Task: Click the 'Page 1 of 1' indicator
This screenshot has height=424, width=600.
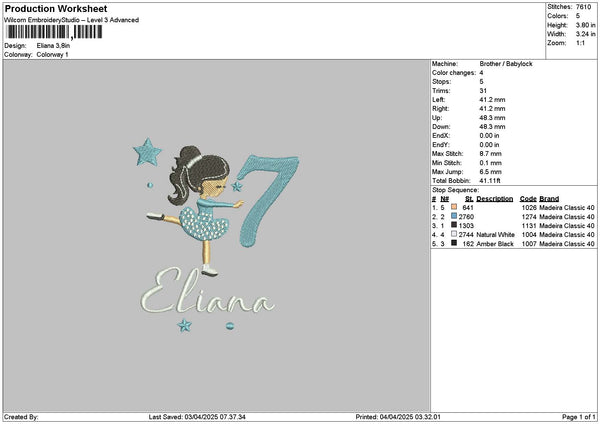Action: pyautogui.click(x=579, y=417)
